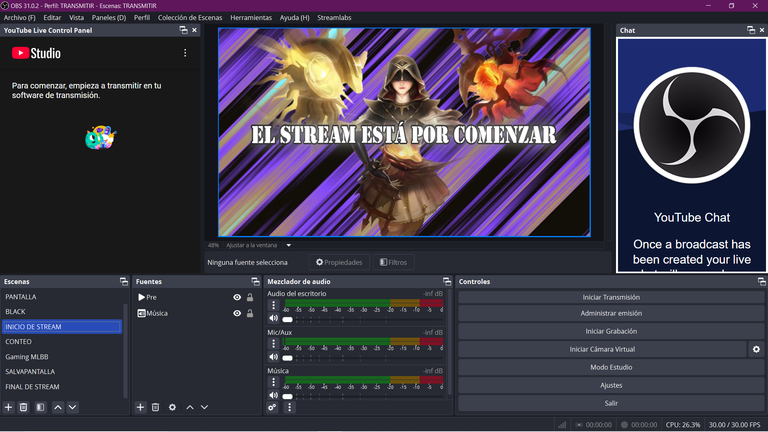Viewport: 768px width, 432px height.
Task: Open Perfil menu
Action: (x=142, y=18)
